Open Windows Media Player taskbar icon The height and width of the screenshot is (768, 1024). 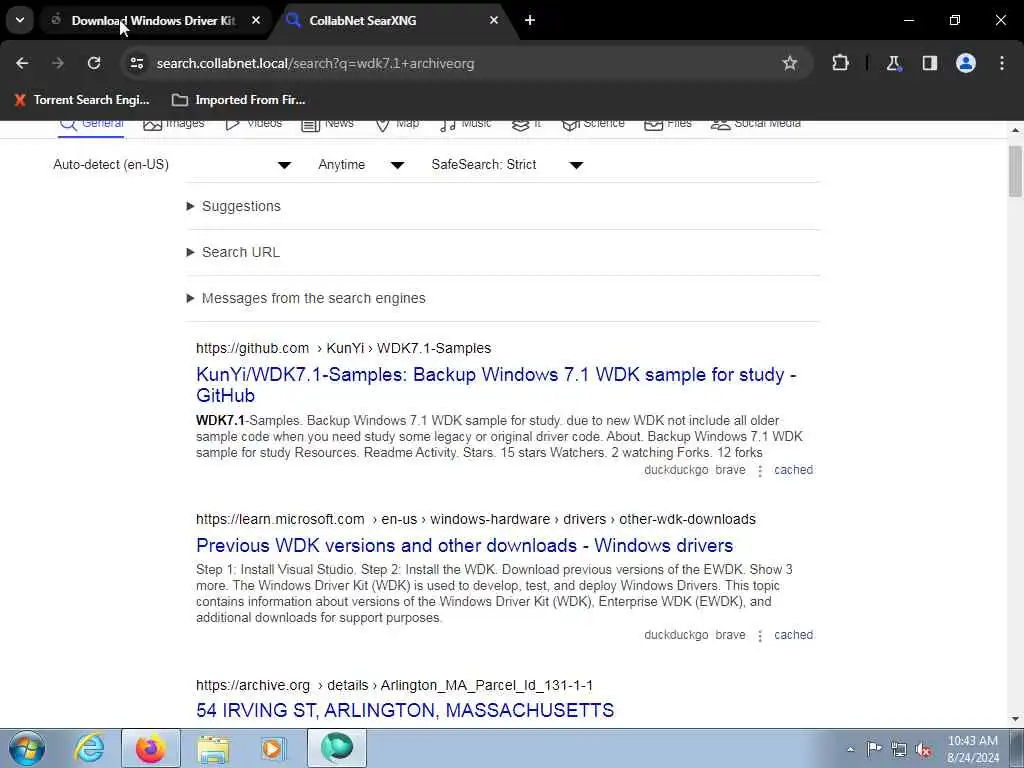[x=274, y=748]
